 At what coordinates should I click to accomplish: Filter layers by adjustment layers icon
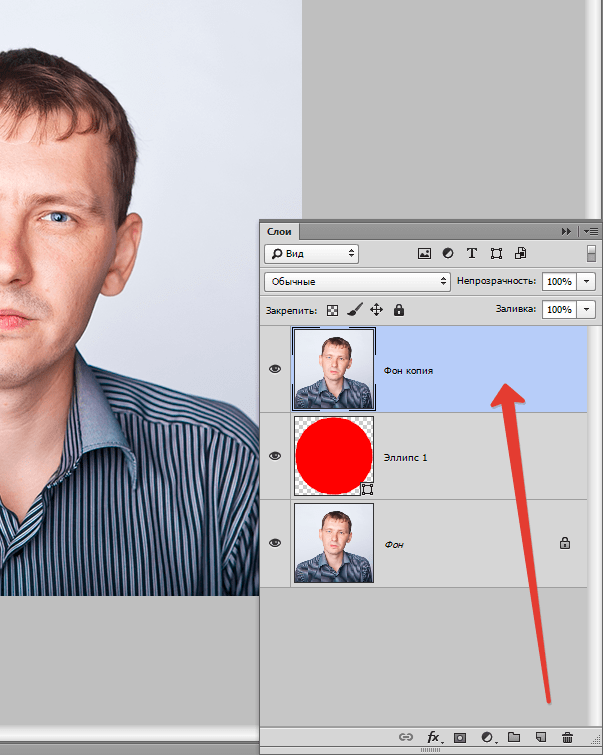tap(448, 253)
